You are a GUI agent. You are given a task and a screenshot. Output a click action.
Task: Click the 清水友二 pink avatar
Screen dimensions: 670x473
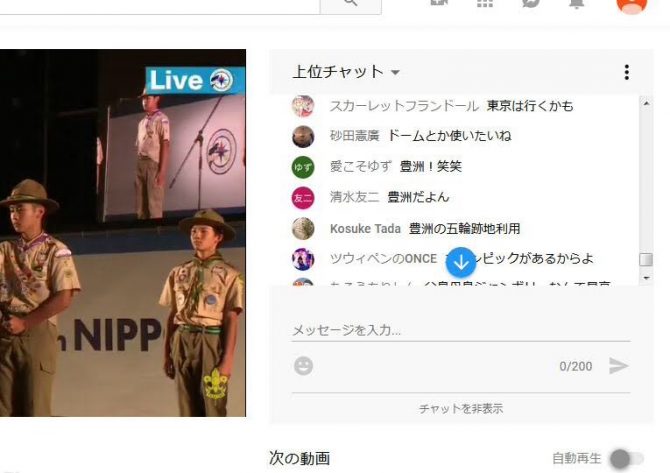tap(303, 198)
